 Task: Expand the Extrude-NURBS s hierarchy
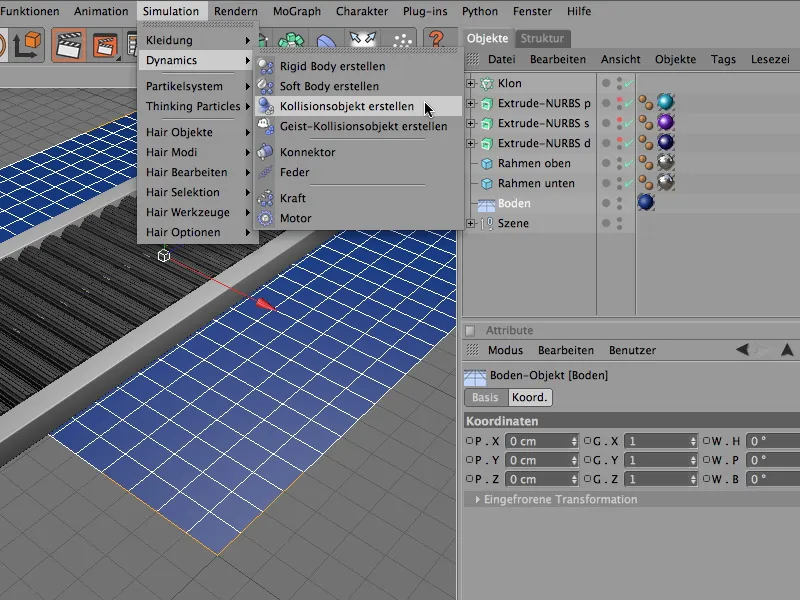tap(471, 123)
